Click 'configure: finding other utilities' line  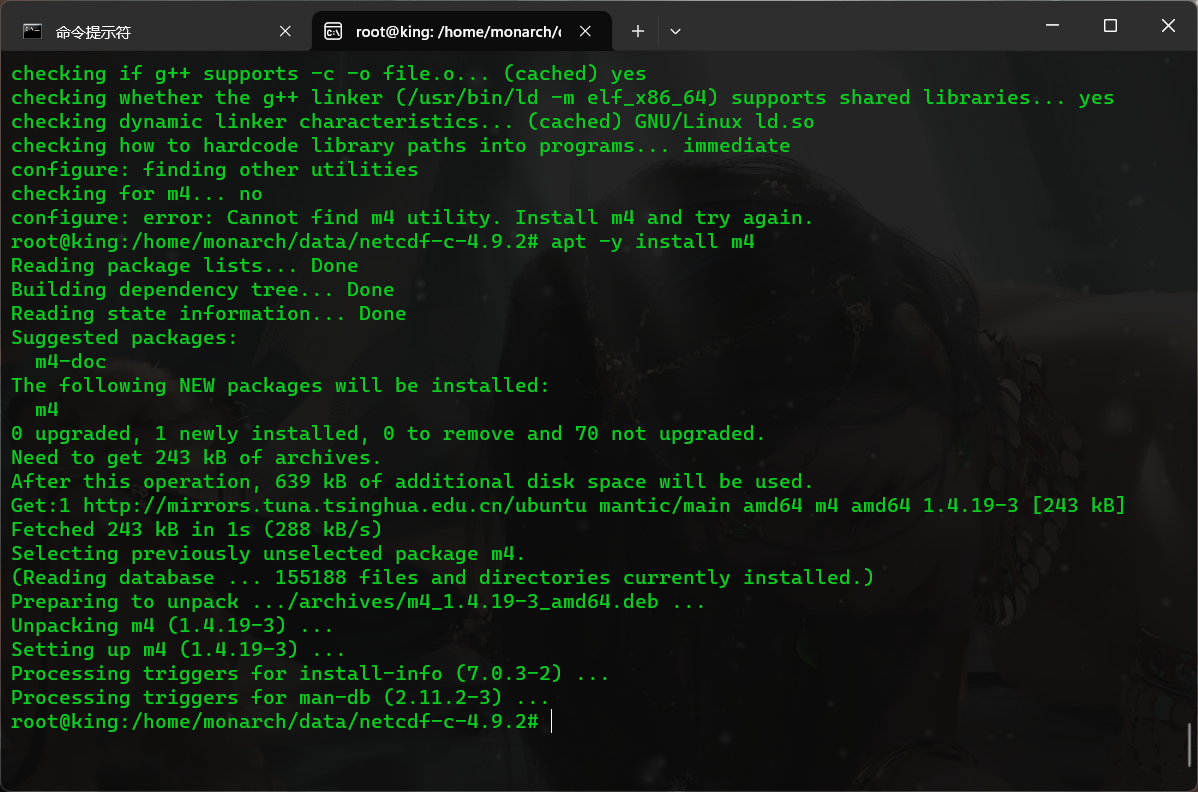click(215, 170)
